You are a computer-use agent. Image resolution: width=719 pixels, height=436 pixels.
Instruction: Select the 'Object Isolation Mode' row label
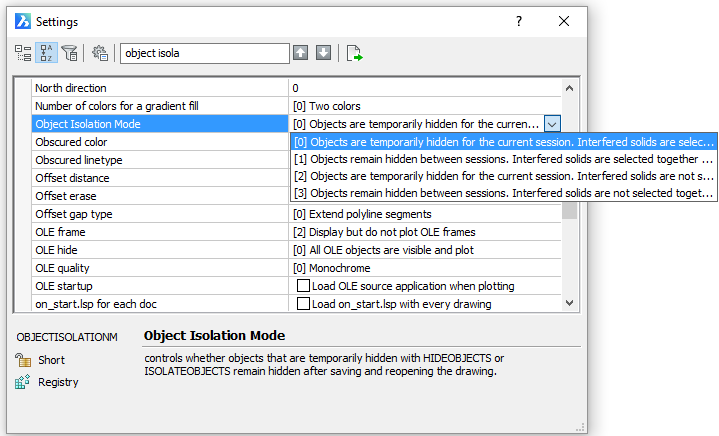[160, 124]
